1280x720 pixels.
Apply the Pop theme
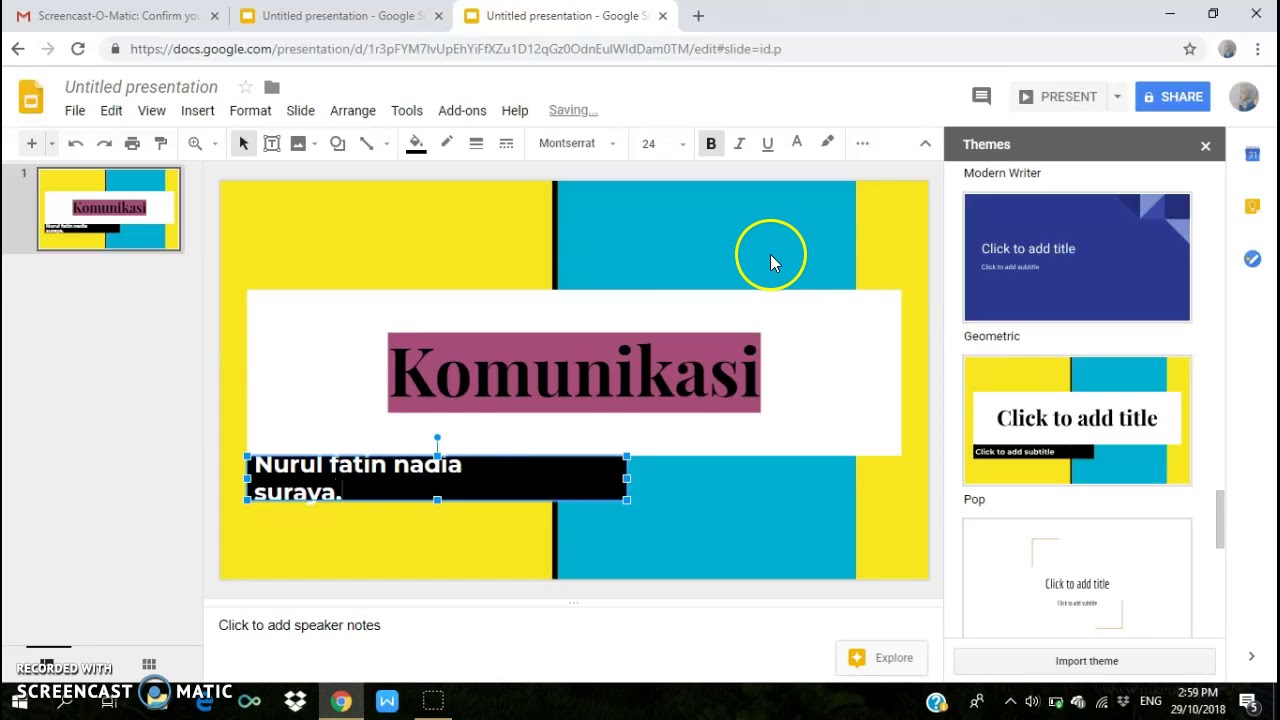point(1077,578)
